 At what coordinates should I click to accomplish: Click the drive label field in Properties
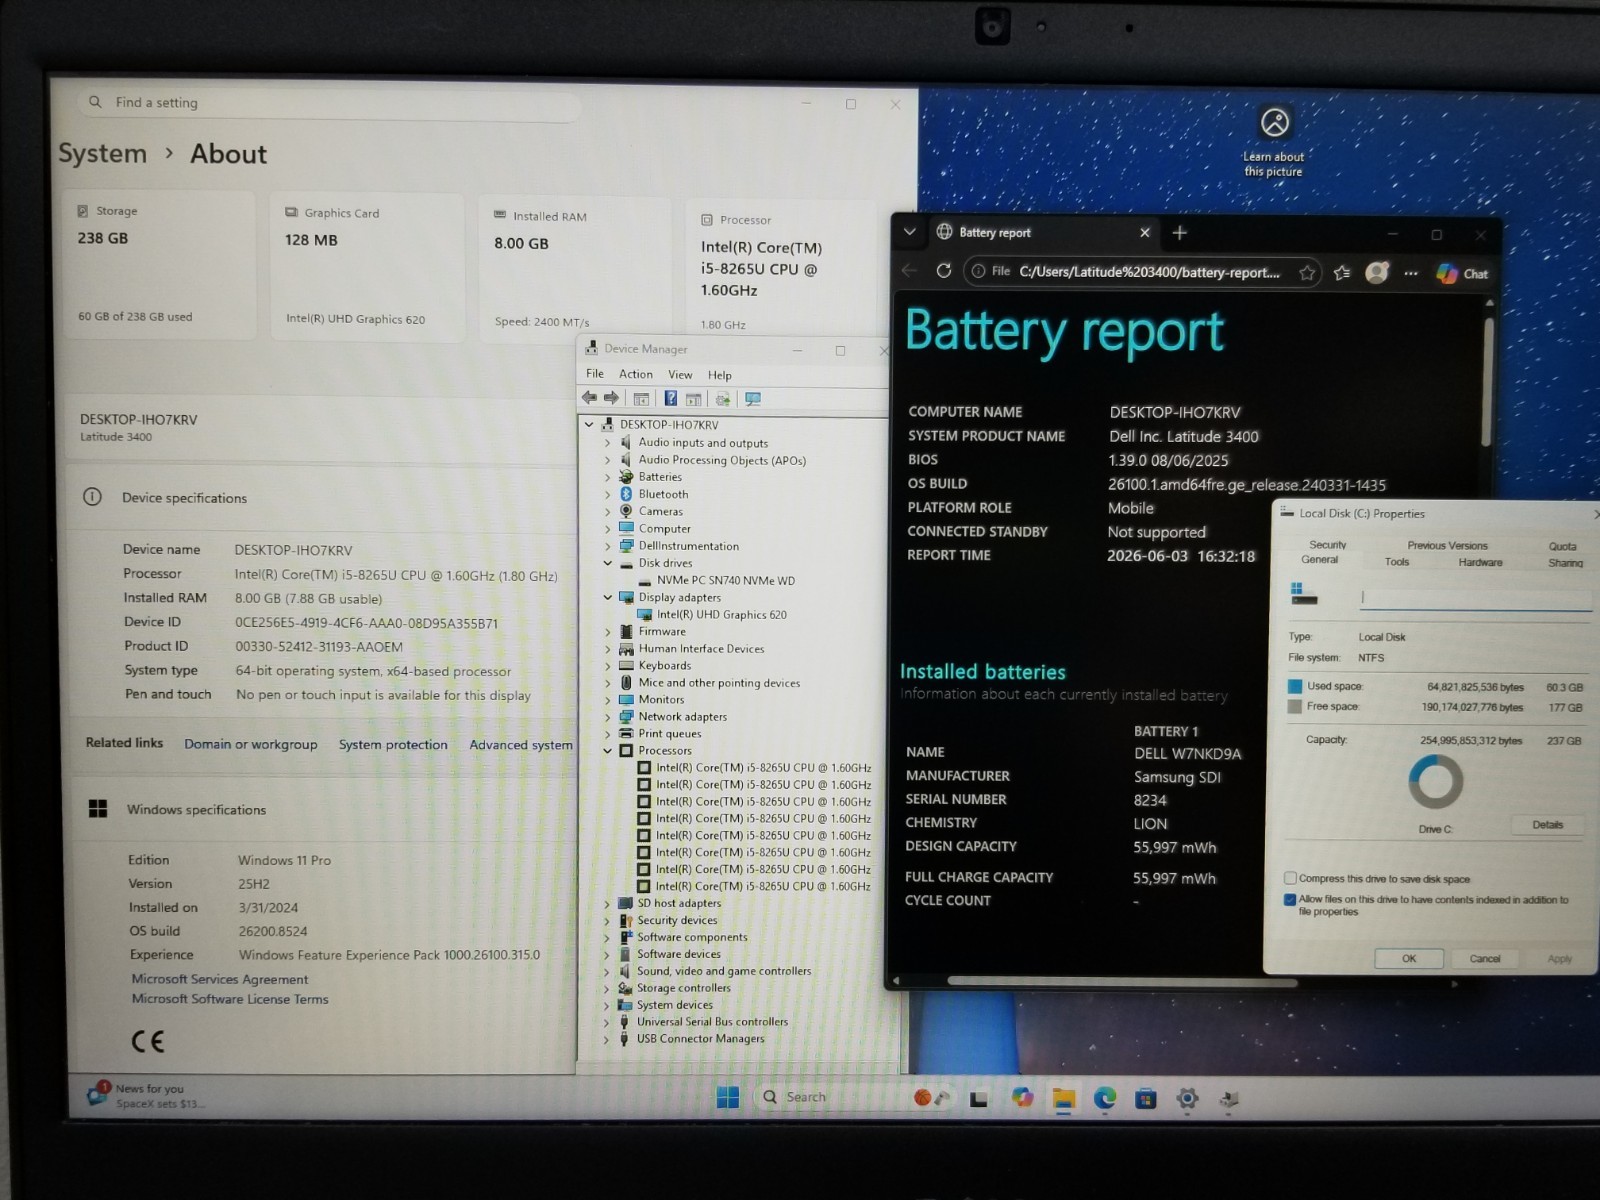[x=1476, y=598]
